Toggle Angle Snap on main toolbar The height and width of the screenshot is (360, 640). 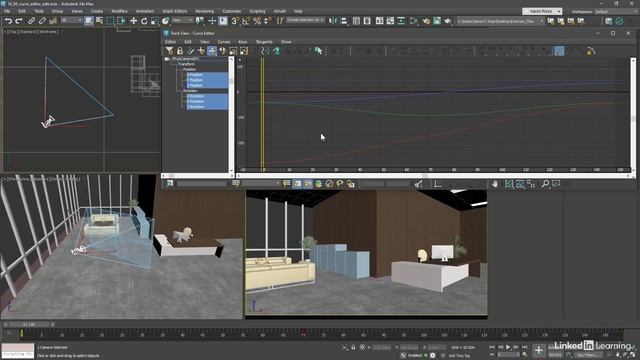[x=246, y=21]
